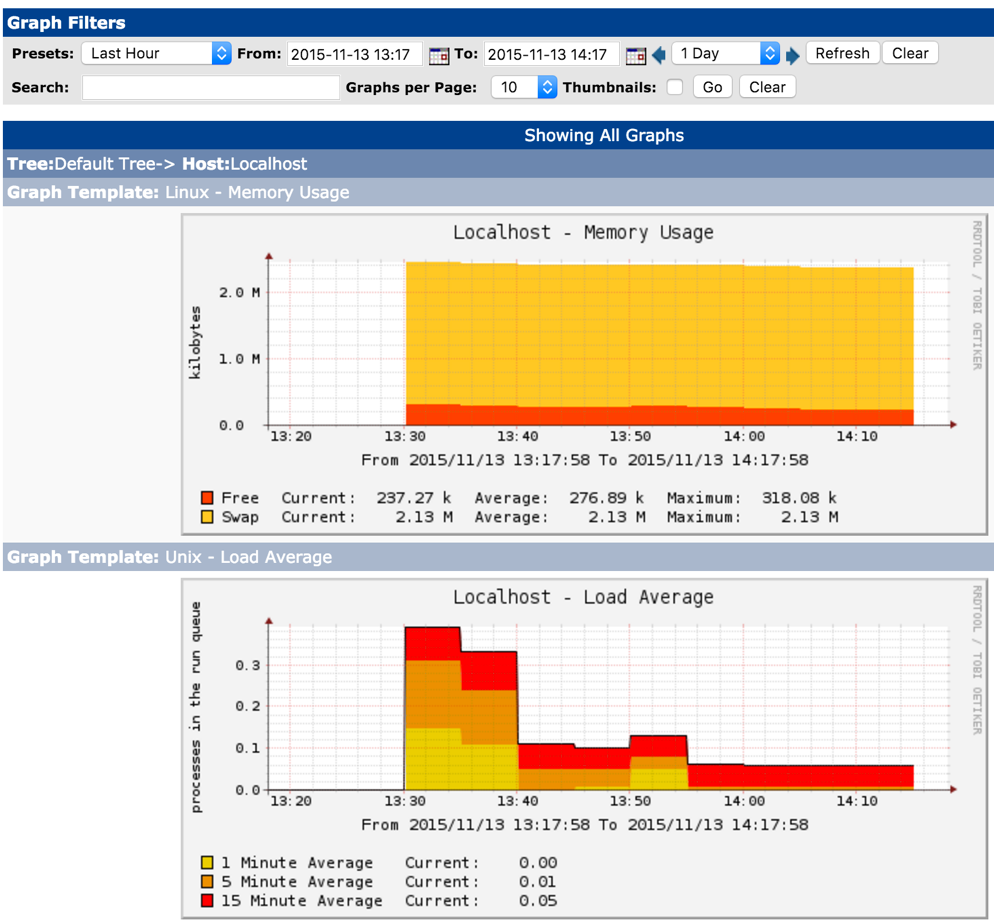The width and height of the screenshot is (994, 921).
Task: Click the 15 Minute Average red swatch
Action: (207, 901)
